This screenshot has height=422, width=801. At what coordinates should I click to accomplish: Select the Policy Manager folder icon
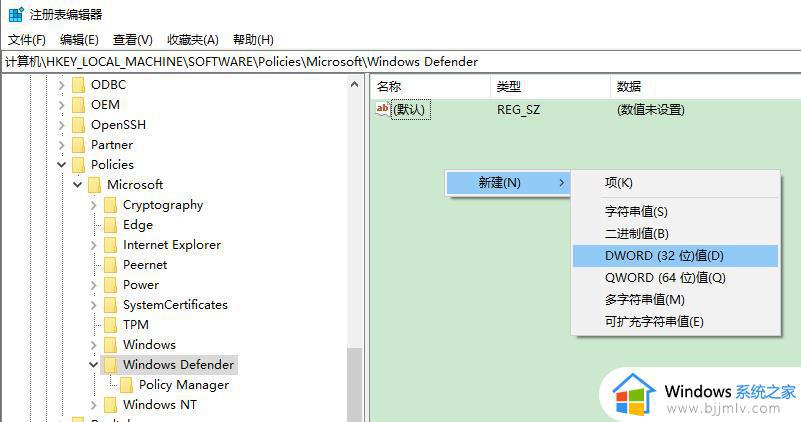[126, 385]
